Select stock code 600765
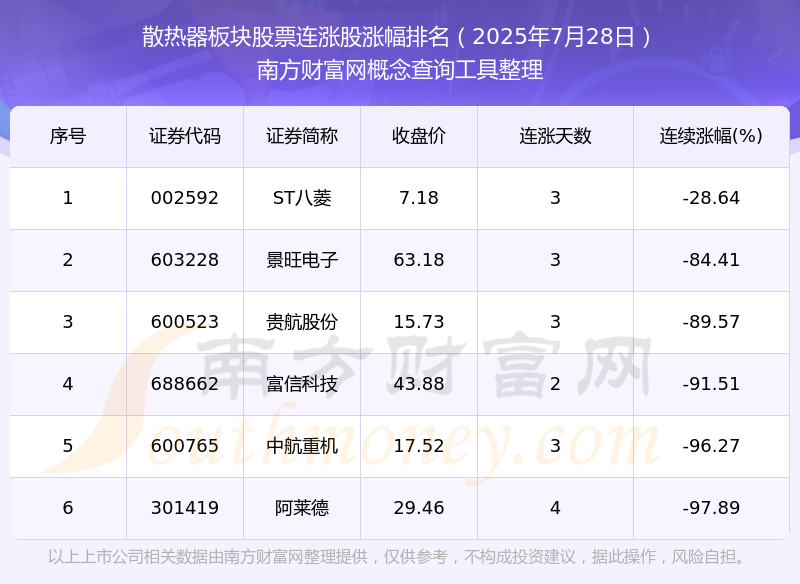This screenshot has width=800, height=584. click(x=185, y=446)
